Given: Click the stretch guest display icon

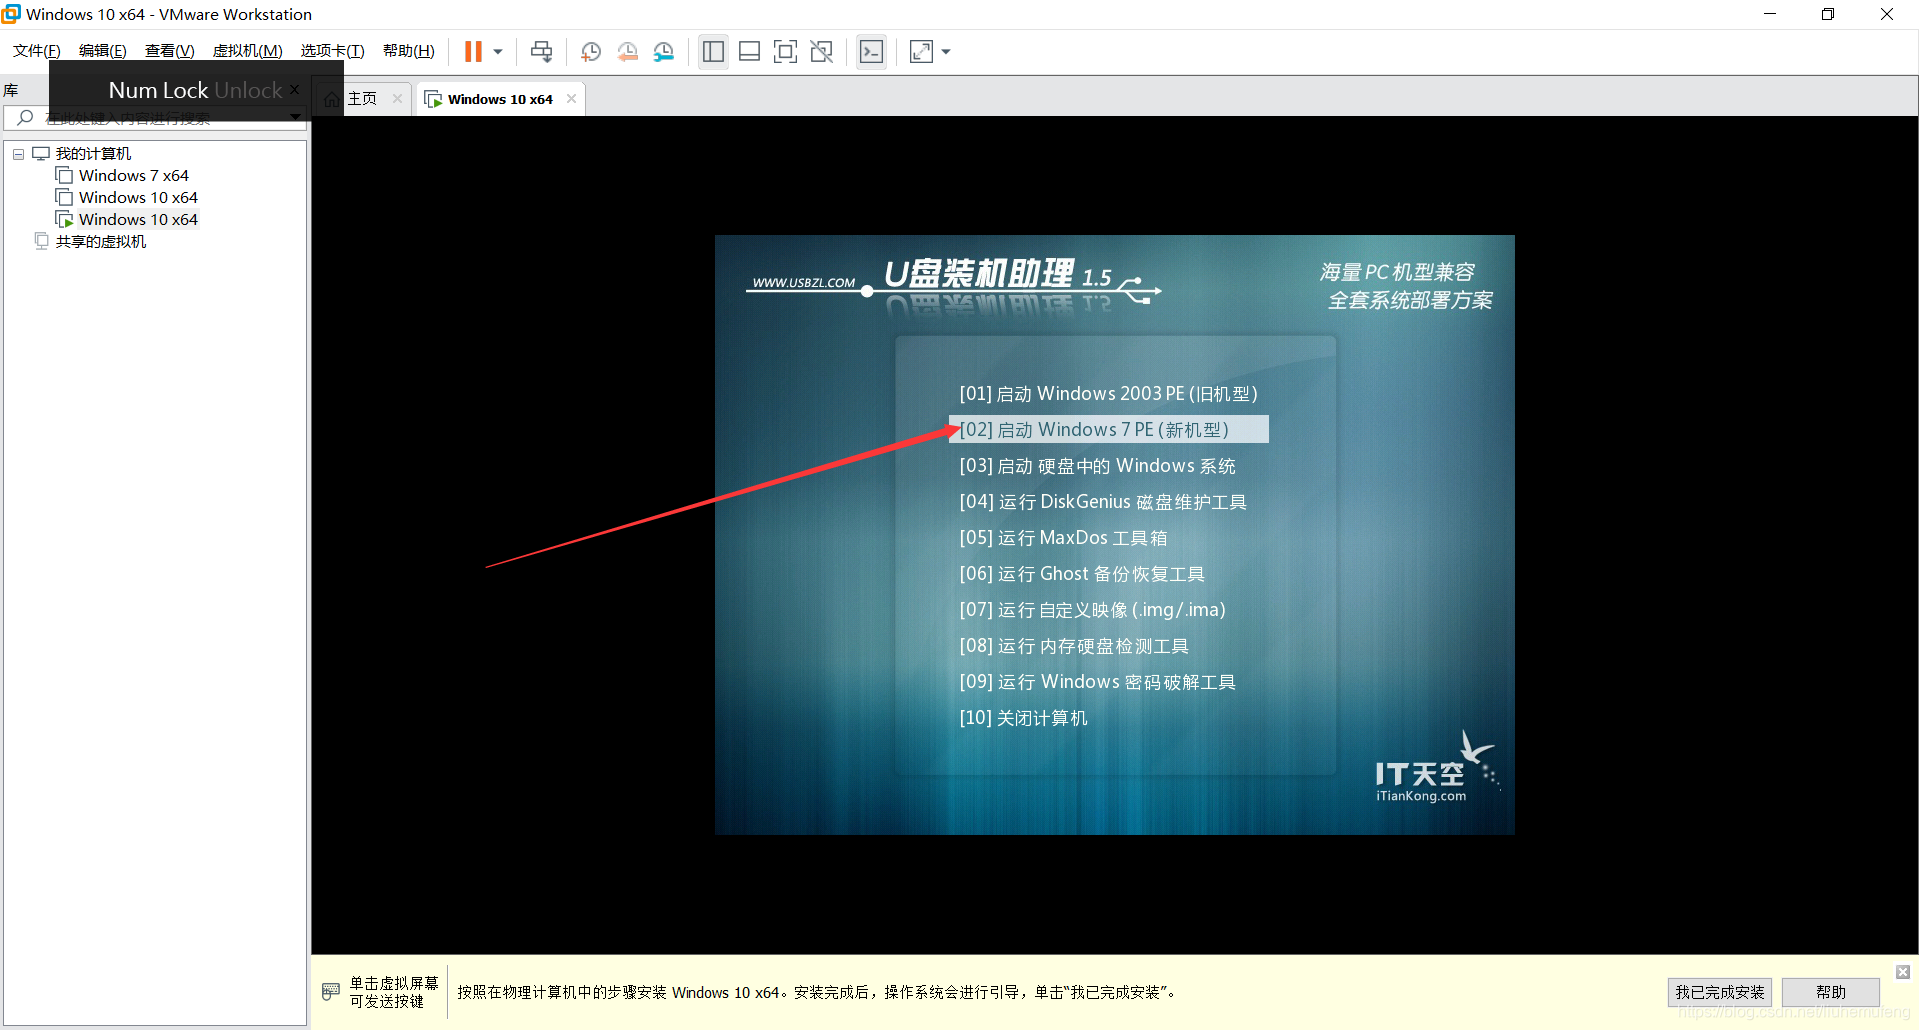Looking at the screenshot, I should [x=921, y=51].
